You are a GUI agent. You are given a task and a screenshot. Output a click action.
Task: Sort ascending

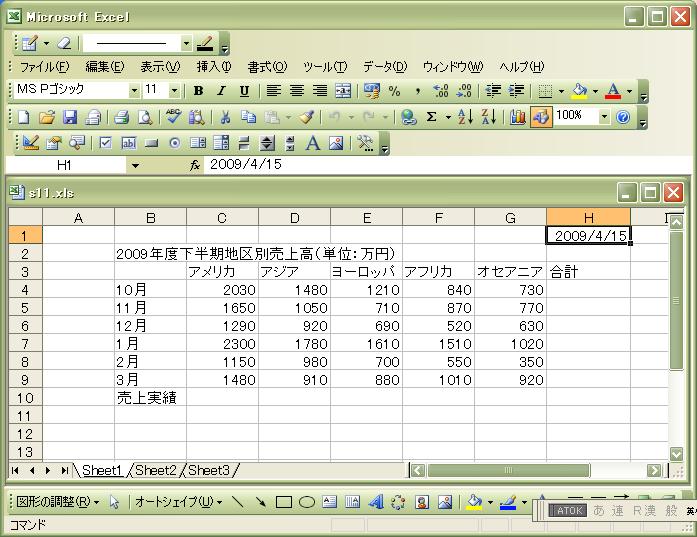[x=465, y=117]
